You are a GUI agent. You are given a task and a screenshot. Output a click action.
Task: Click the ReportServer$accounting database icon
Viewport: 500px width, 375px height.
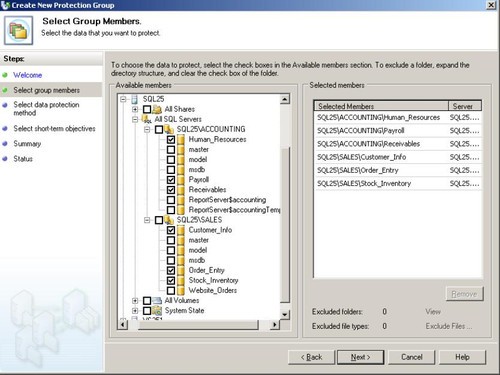point(181,200)
